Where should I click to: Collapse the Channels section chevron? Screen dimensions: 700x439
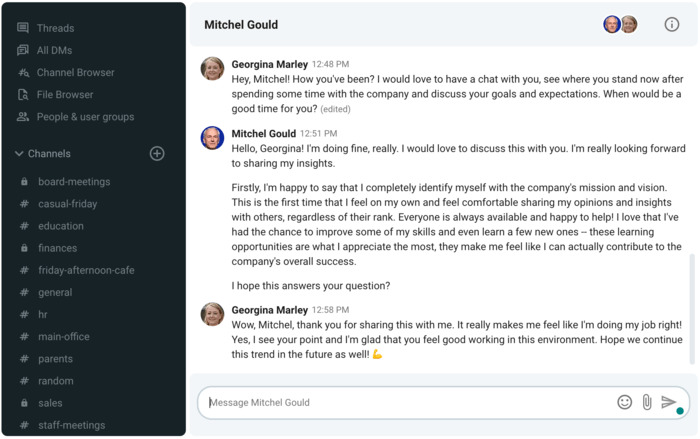tap(19, 154)
